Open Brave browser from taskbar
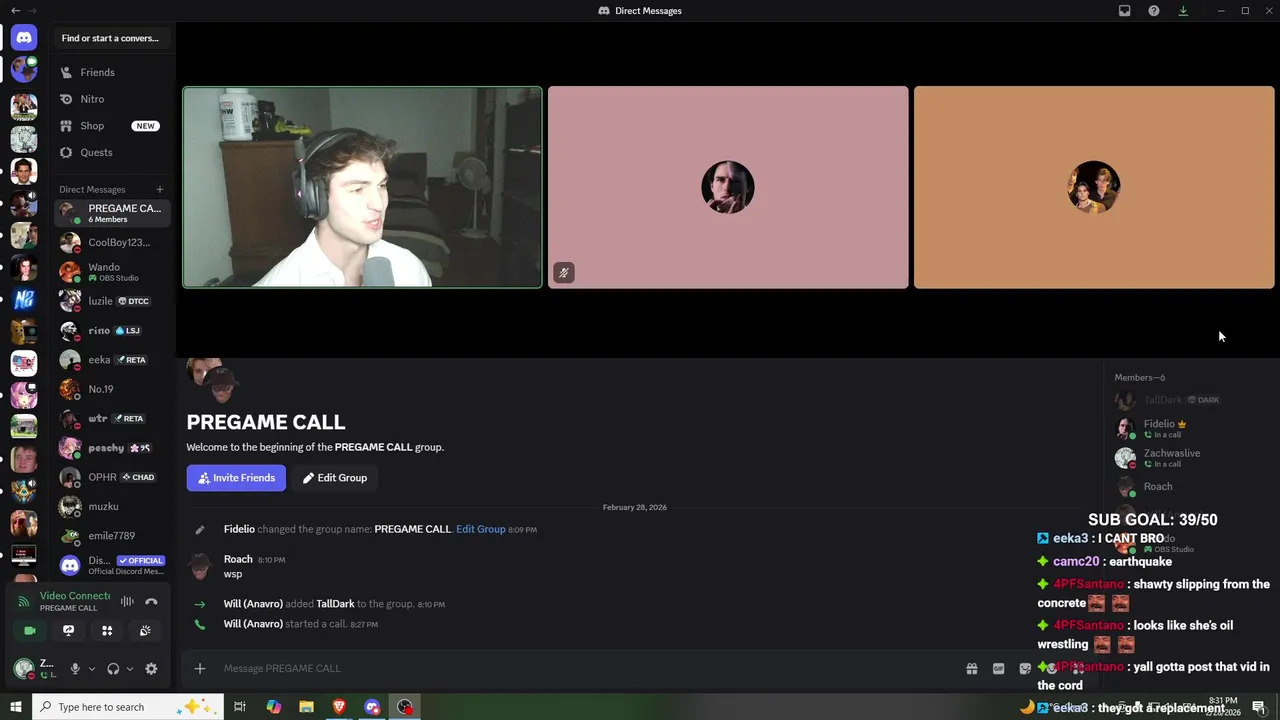Viewport: 1280px width, 720px height. click(339, 707)
